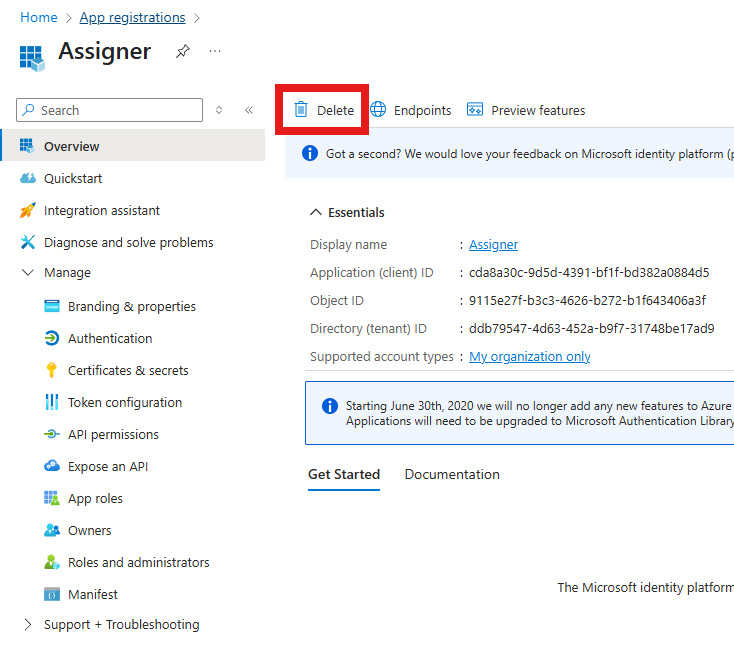Click the feedback banner info icon
Image resolution: width=734 pixels, height=649 pixels.
[x=309, y=153]
